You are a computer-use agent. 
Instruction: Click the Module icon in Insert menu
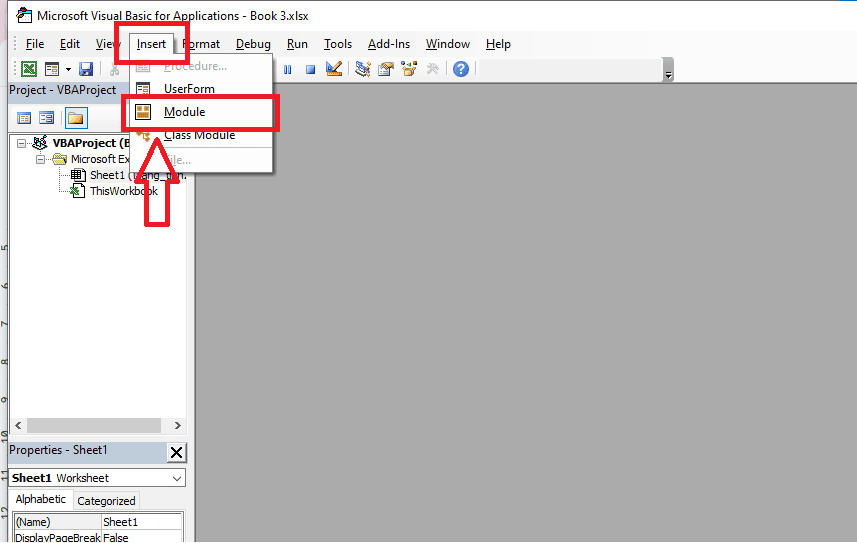(x=143, y=112)
